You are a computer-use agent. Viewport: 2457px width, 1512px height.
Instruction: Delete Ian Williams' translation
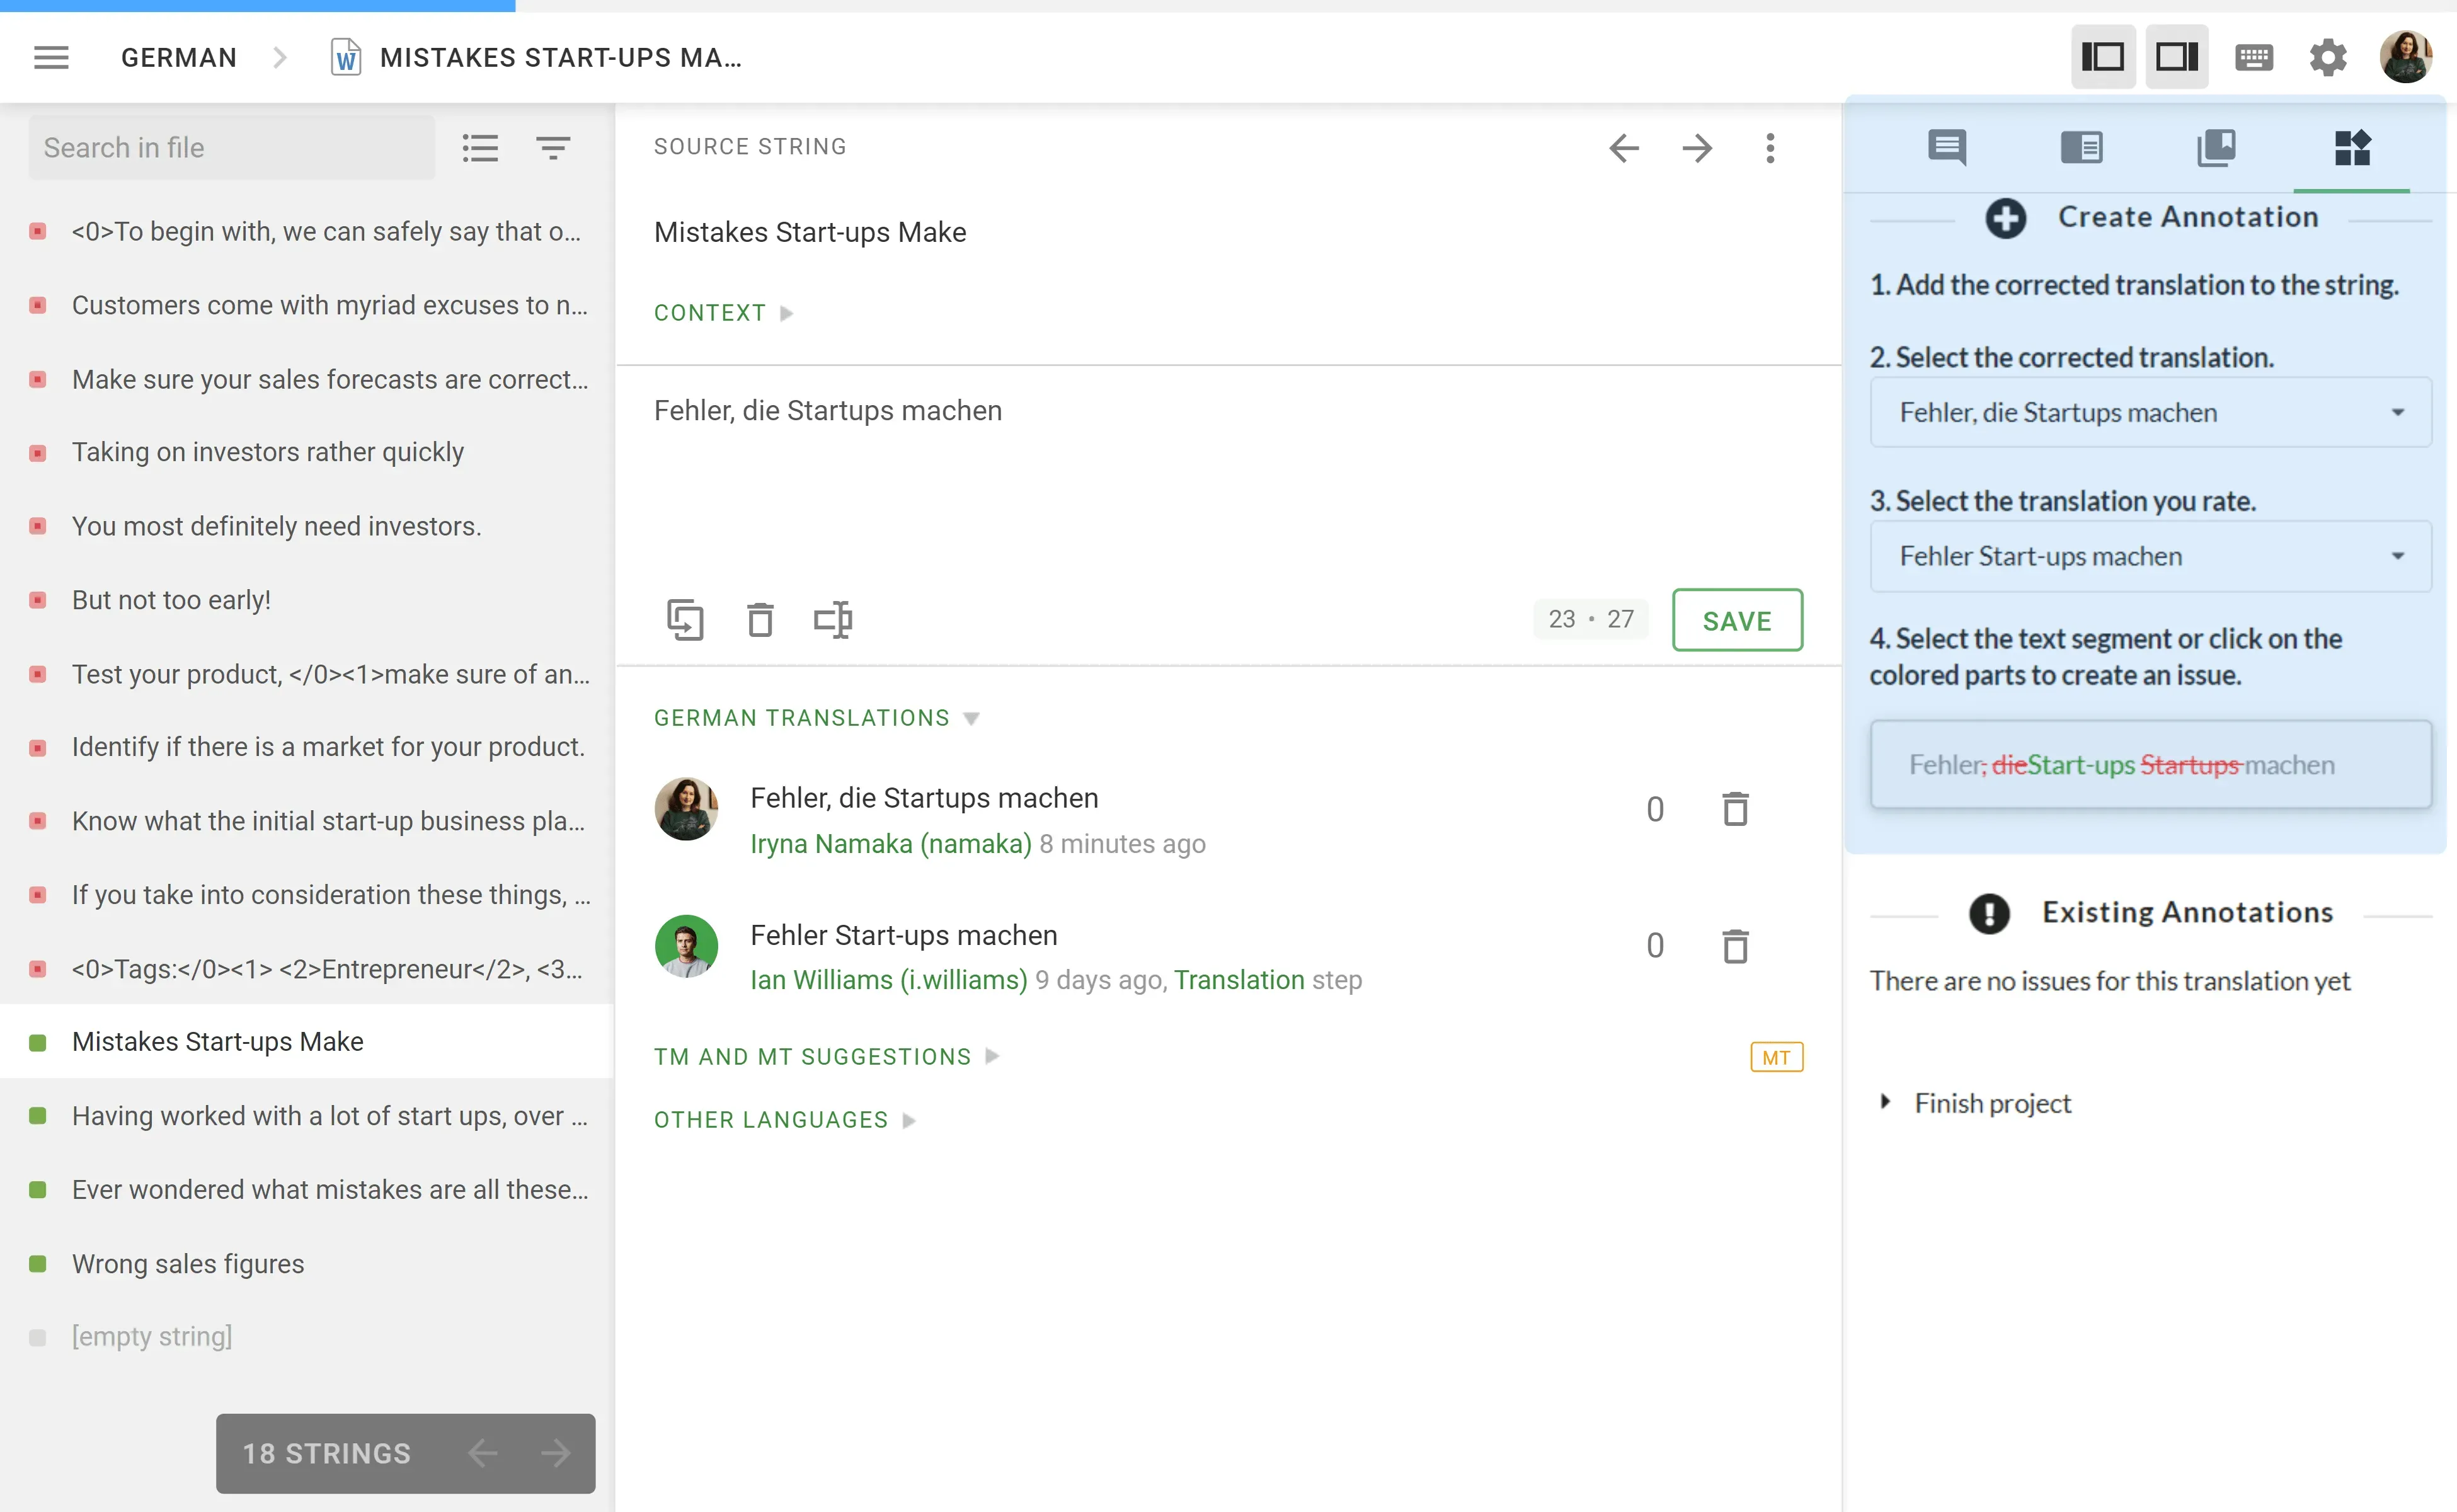pyautogui.click(x=1735, y=946)
